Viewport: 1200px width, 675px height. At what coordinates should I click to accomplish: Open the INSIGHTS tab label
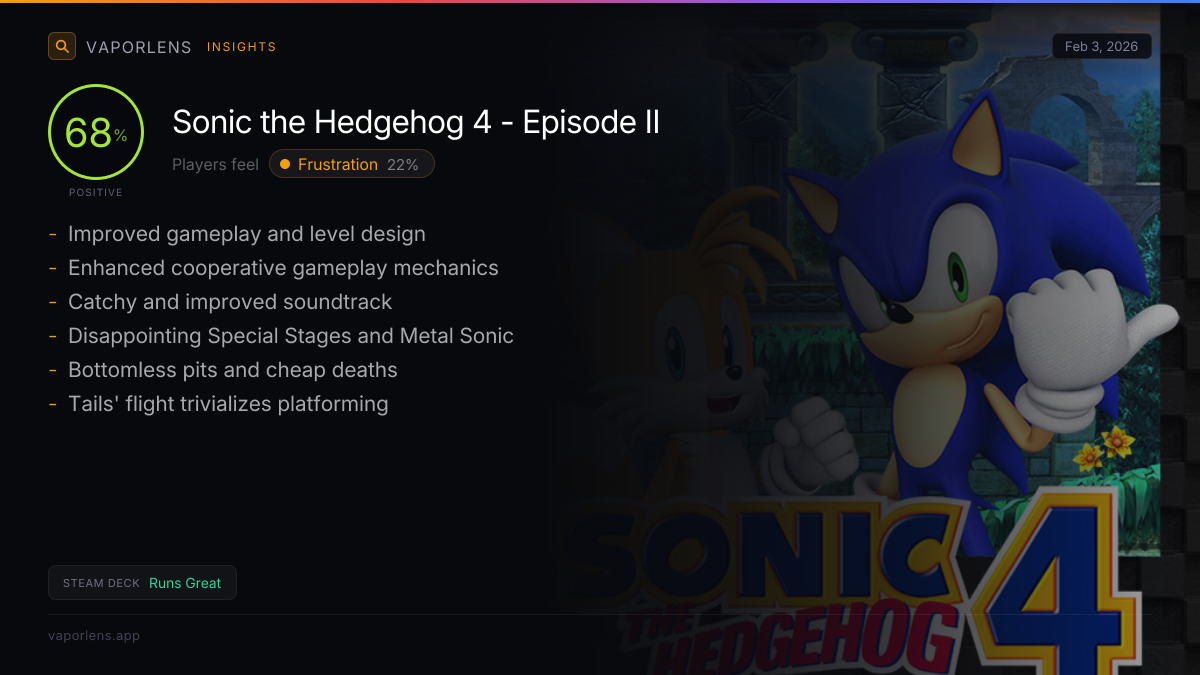(x=241, y=47)
